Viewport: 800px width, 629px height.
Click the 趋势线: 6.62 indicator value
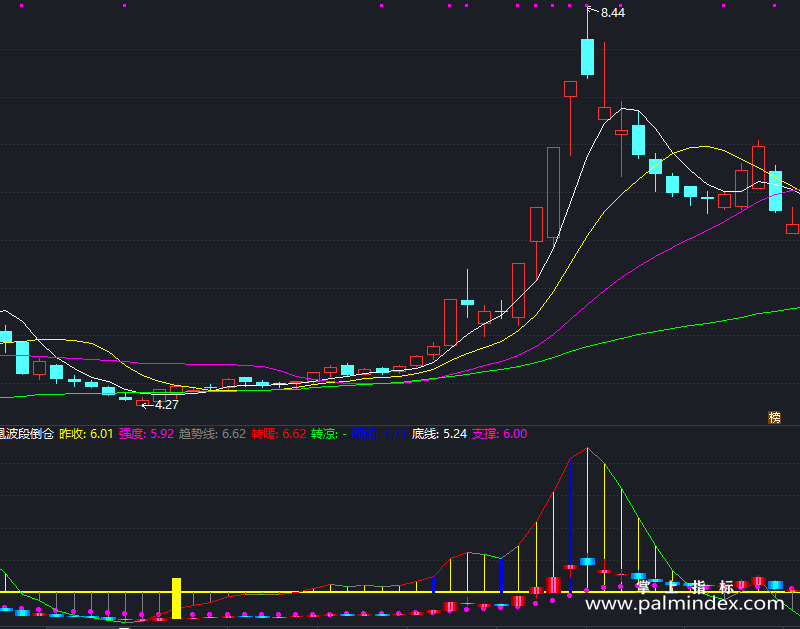[212, 434]
